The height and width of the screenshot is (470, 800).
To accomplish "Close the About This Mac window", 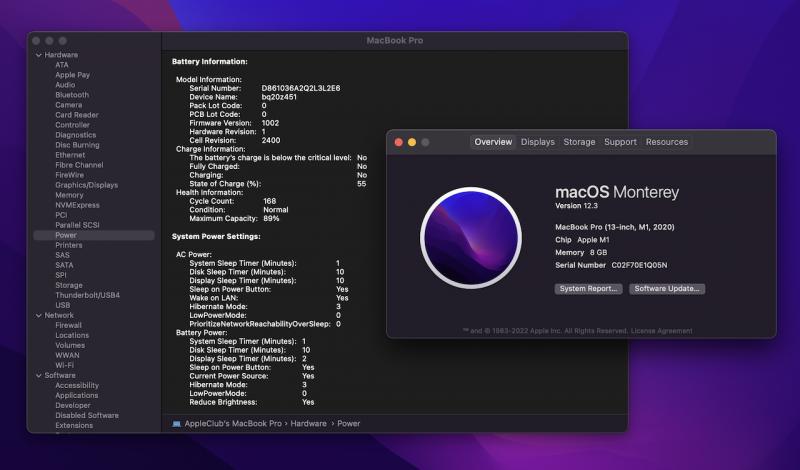I will [x=397, y=142].
